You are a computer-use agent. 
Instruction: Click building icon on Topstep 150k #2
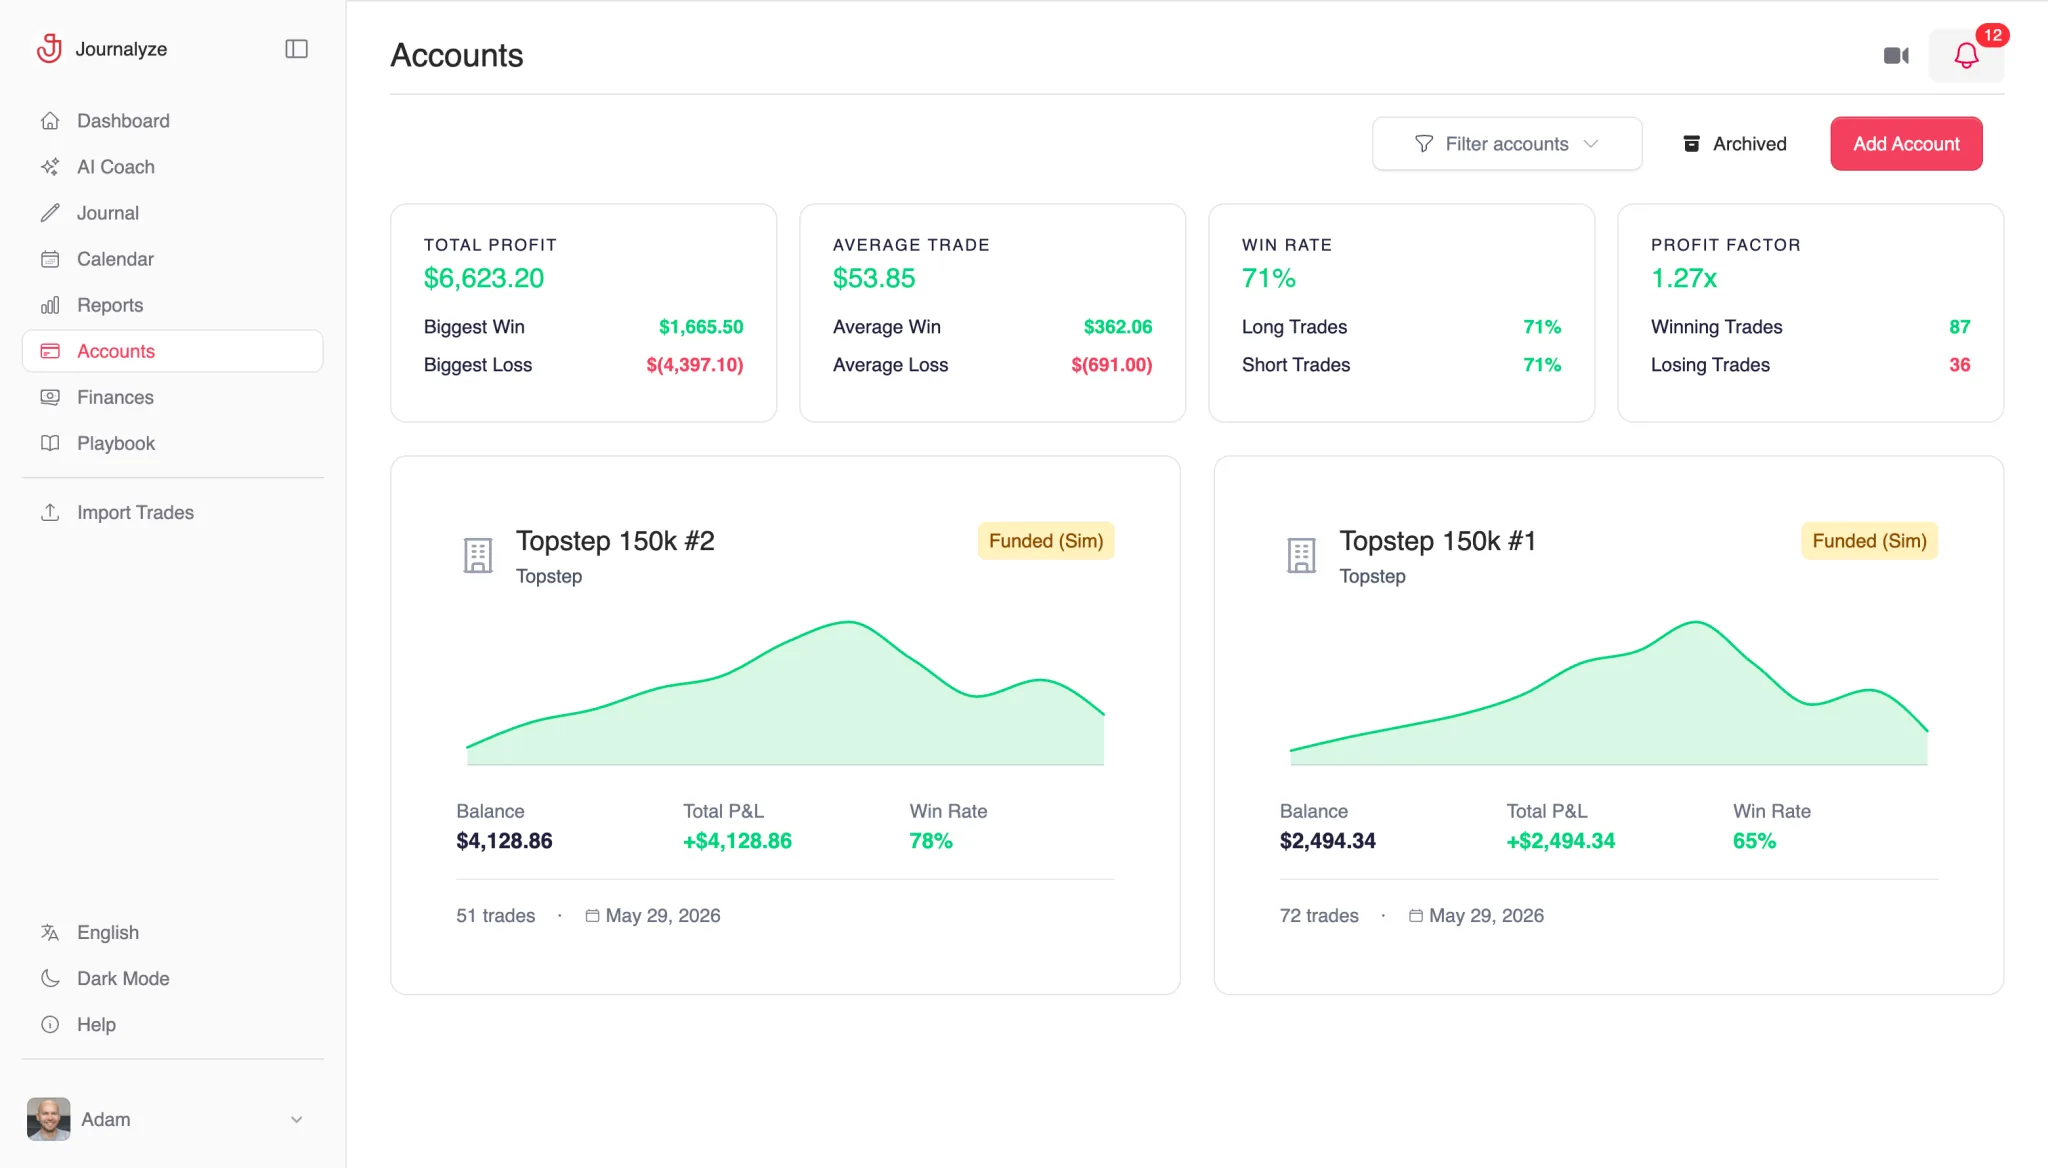pos(478,555)
